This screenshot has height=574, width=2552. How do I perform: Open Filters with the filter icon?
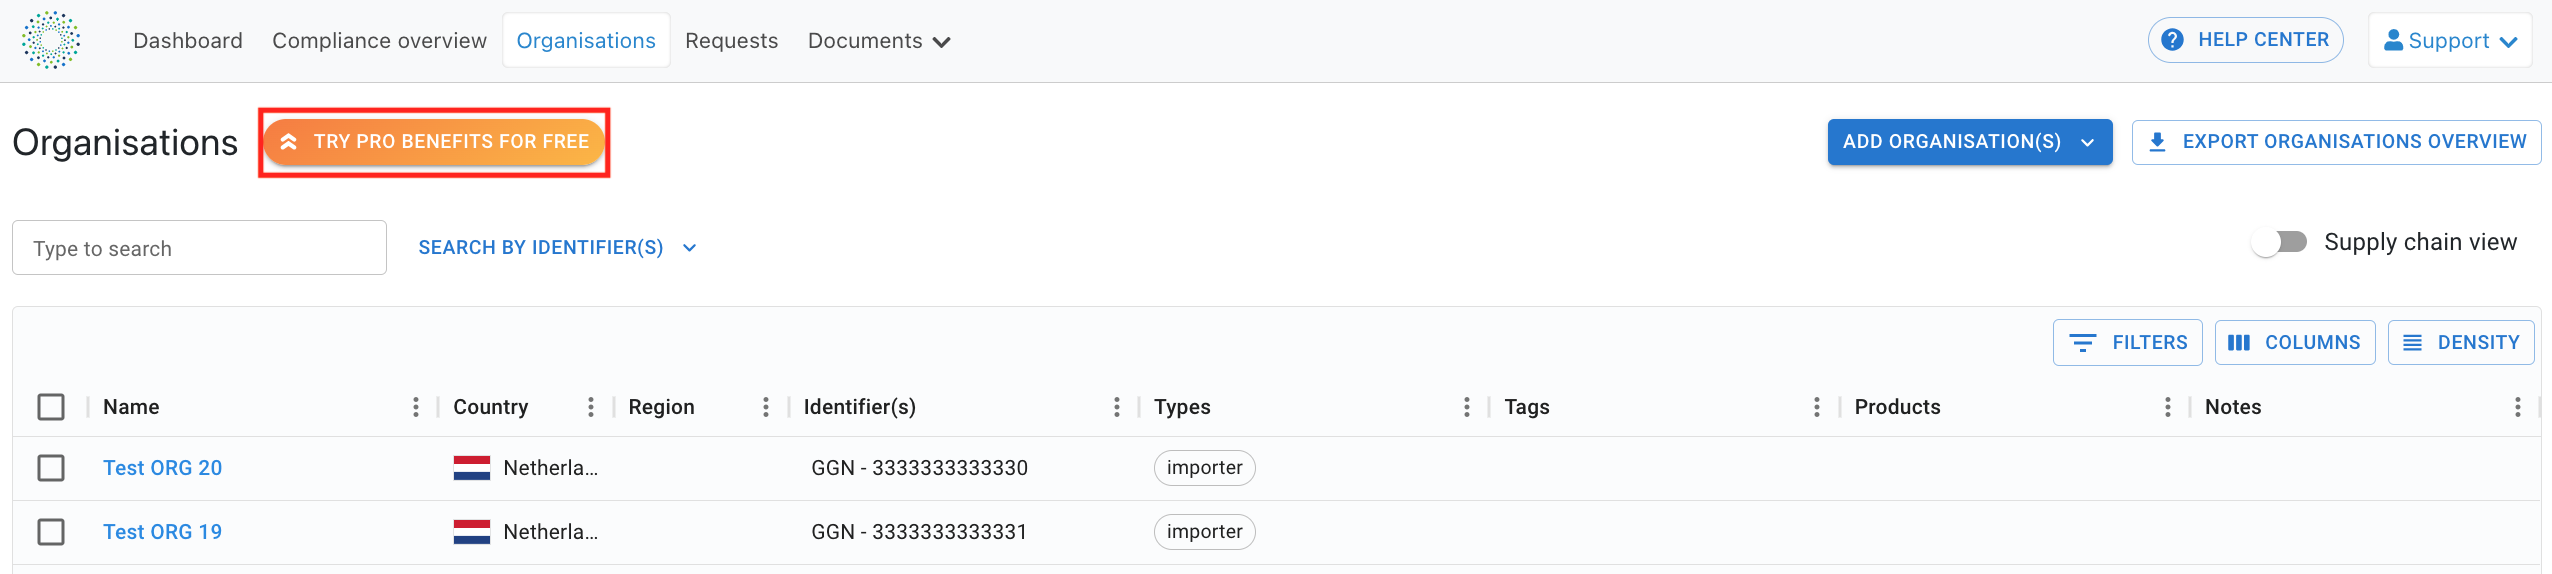2127,343
